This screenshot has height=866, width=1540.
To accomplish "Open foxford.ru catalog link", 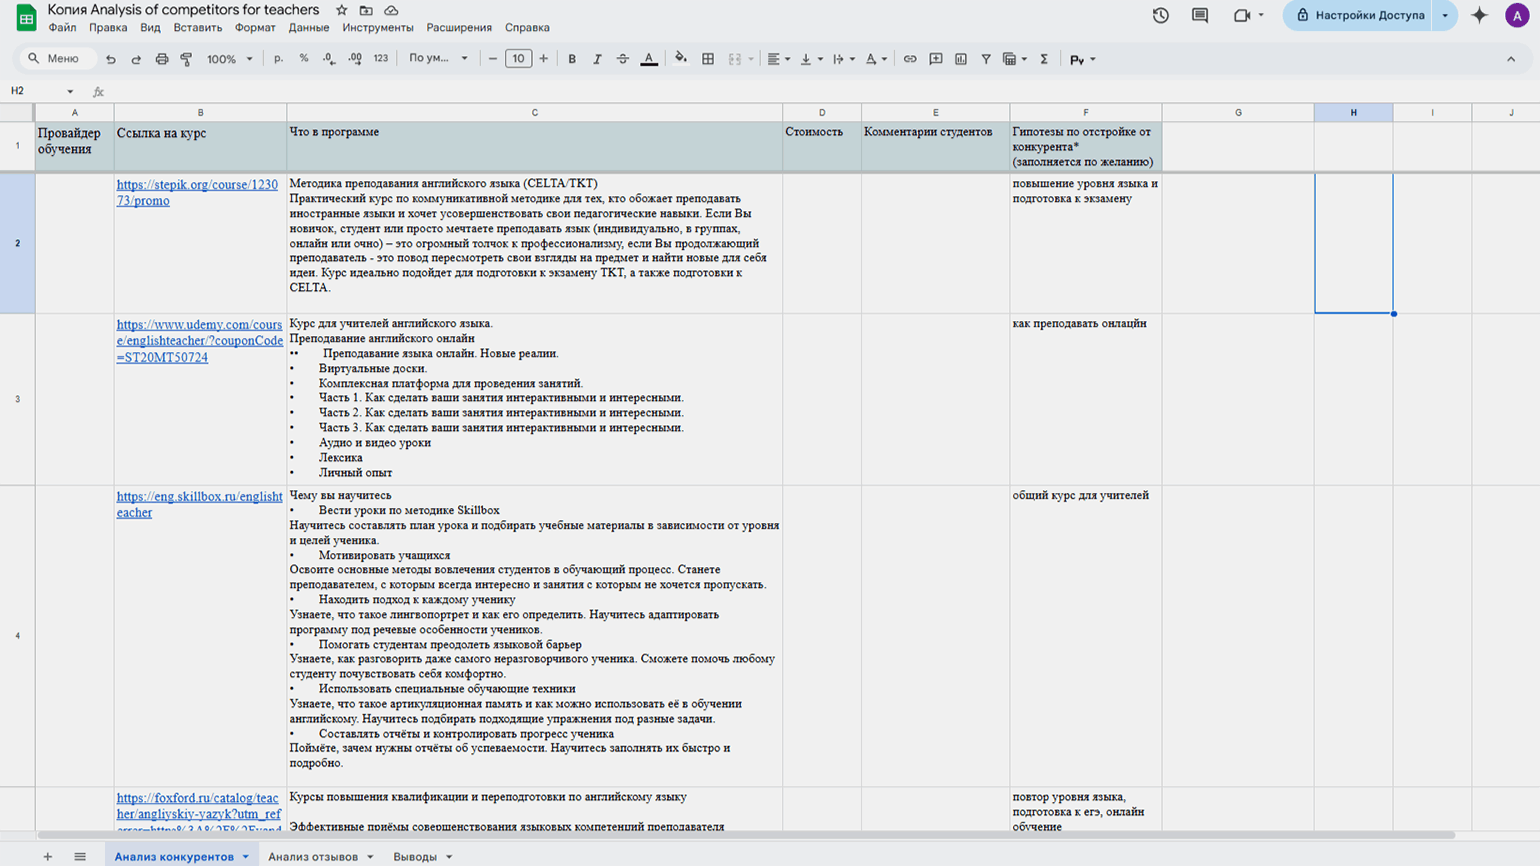I will [x=198, y=813].
